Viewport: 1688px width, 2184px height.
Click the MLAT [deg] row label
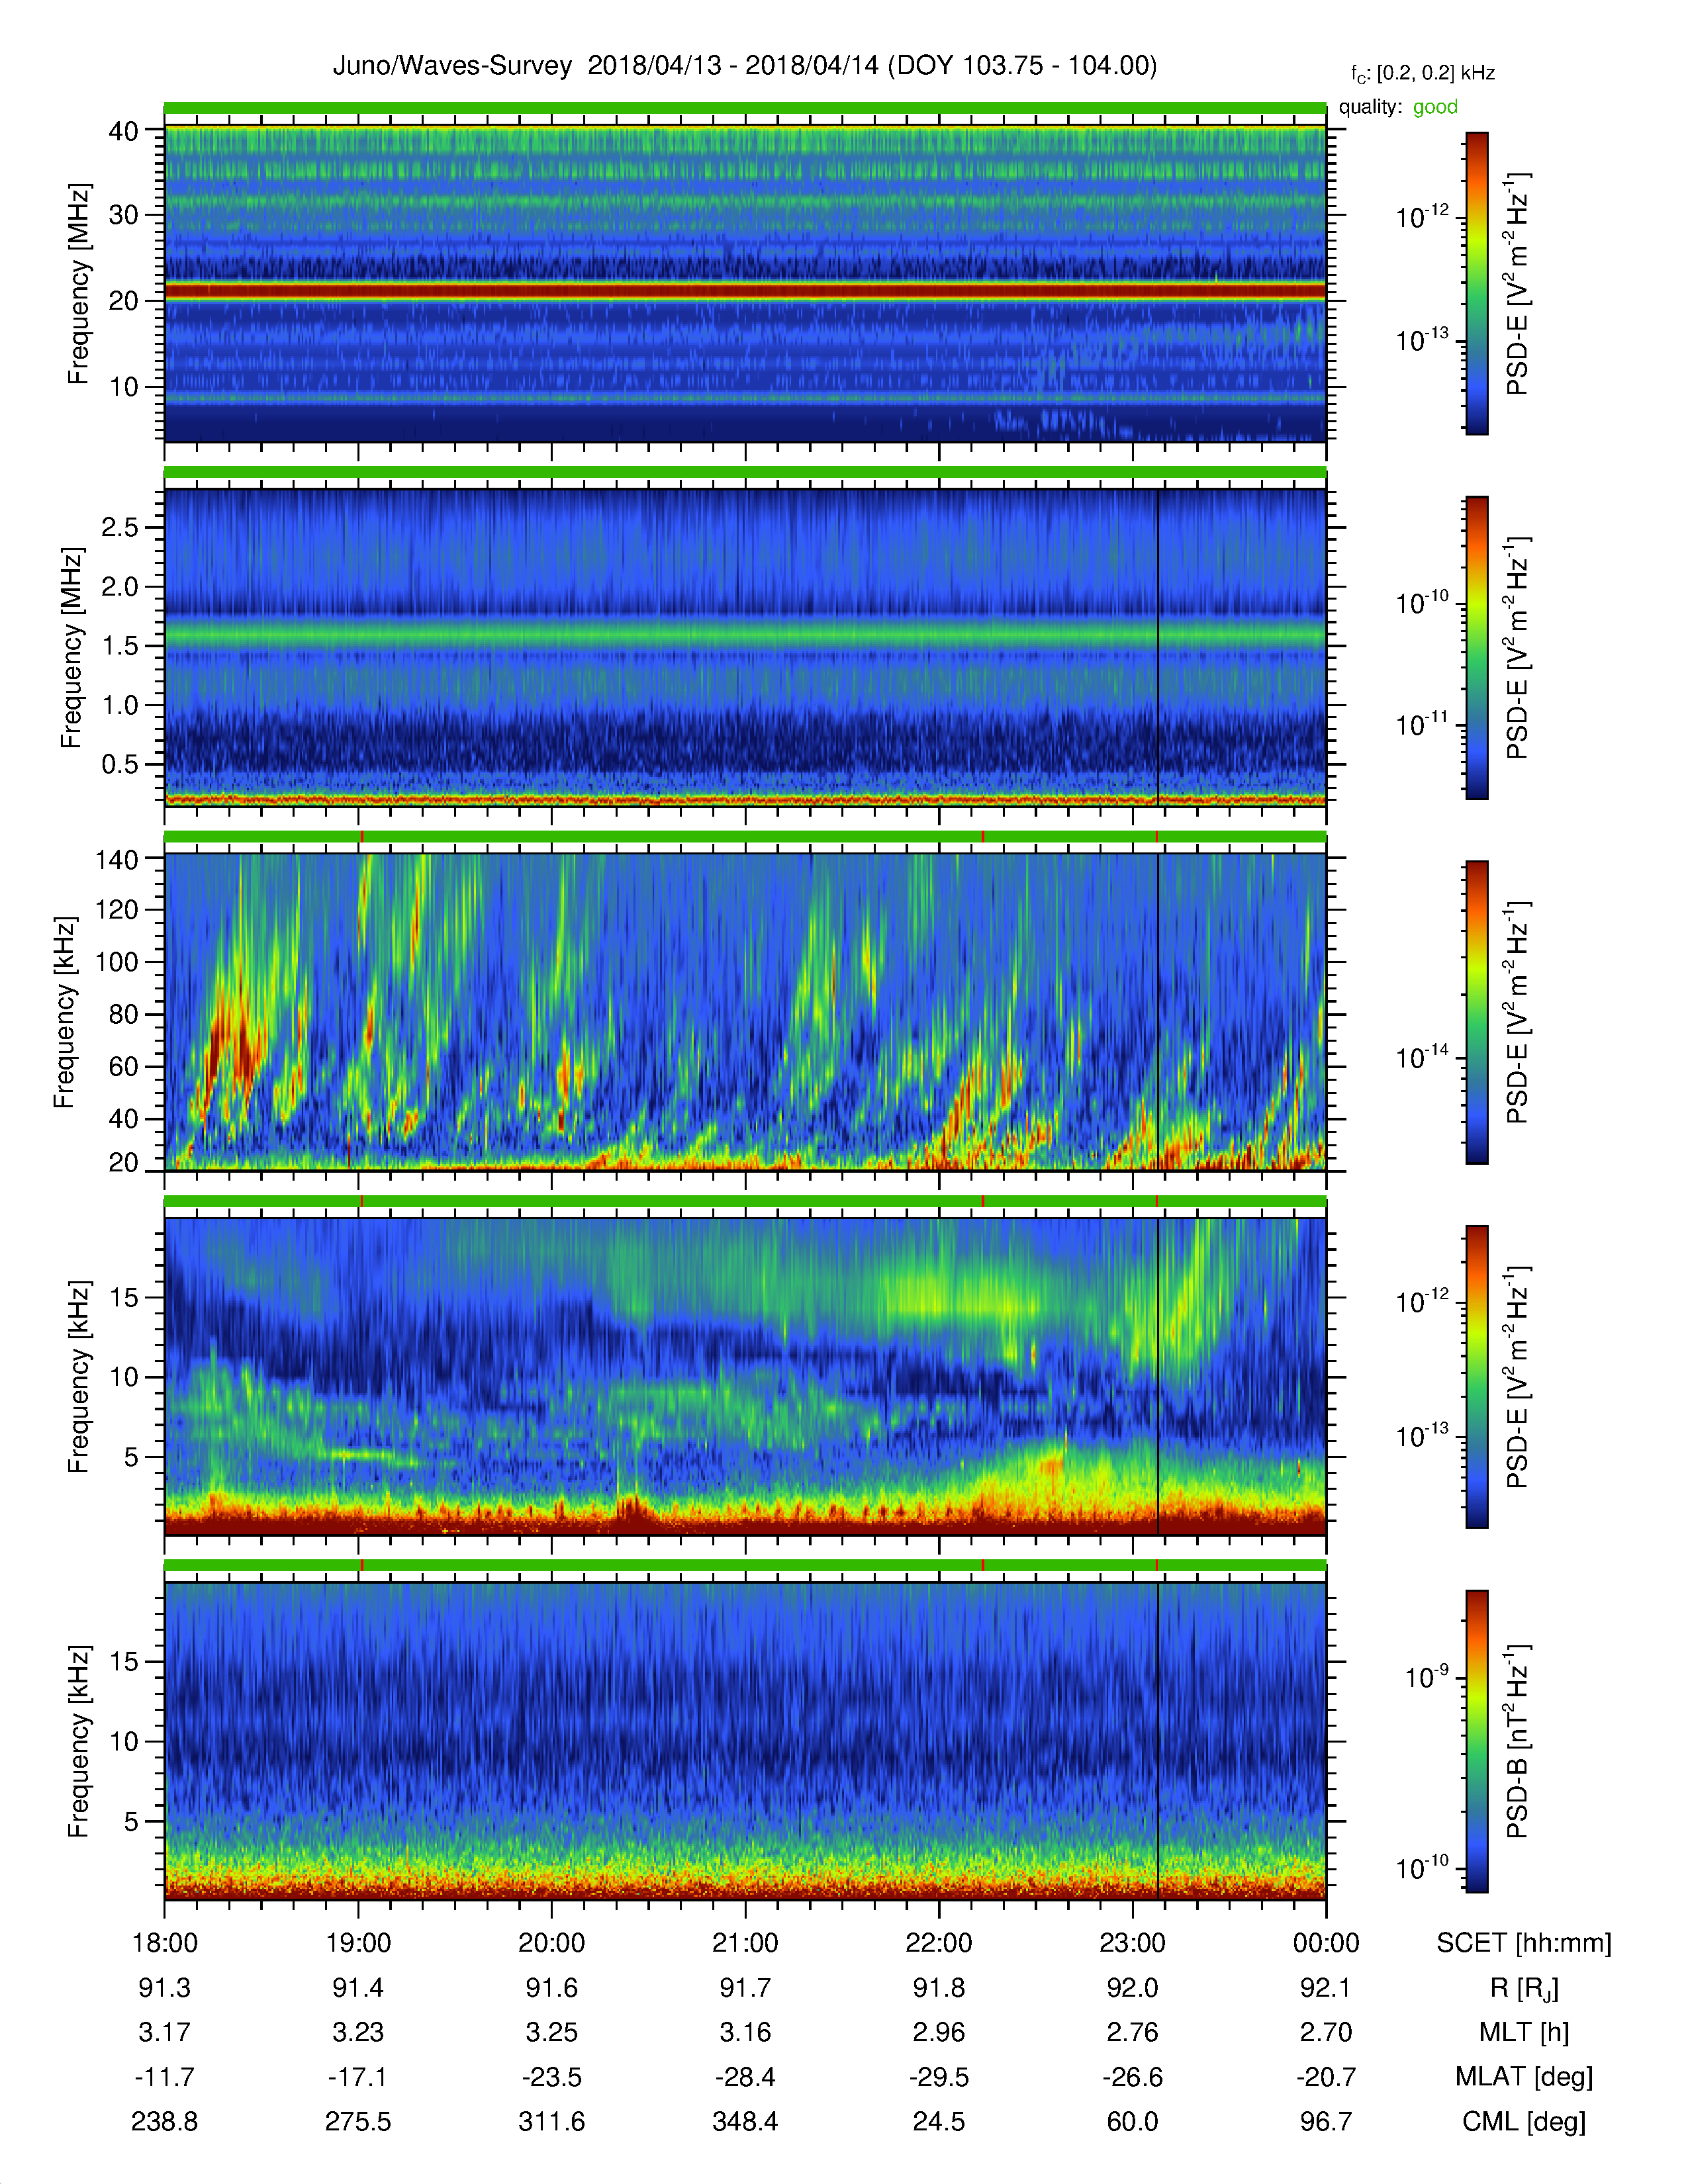1524,2077
